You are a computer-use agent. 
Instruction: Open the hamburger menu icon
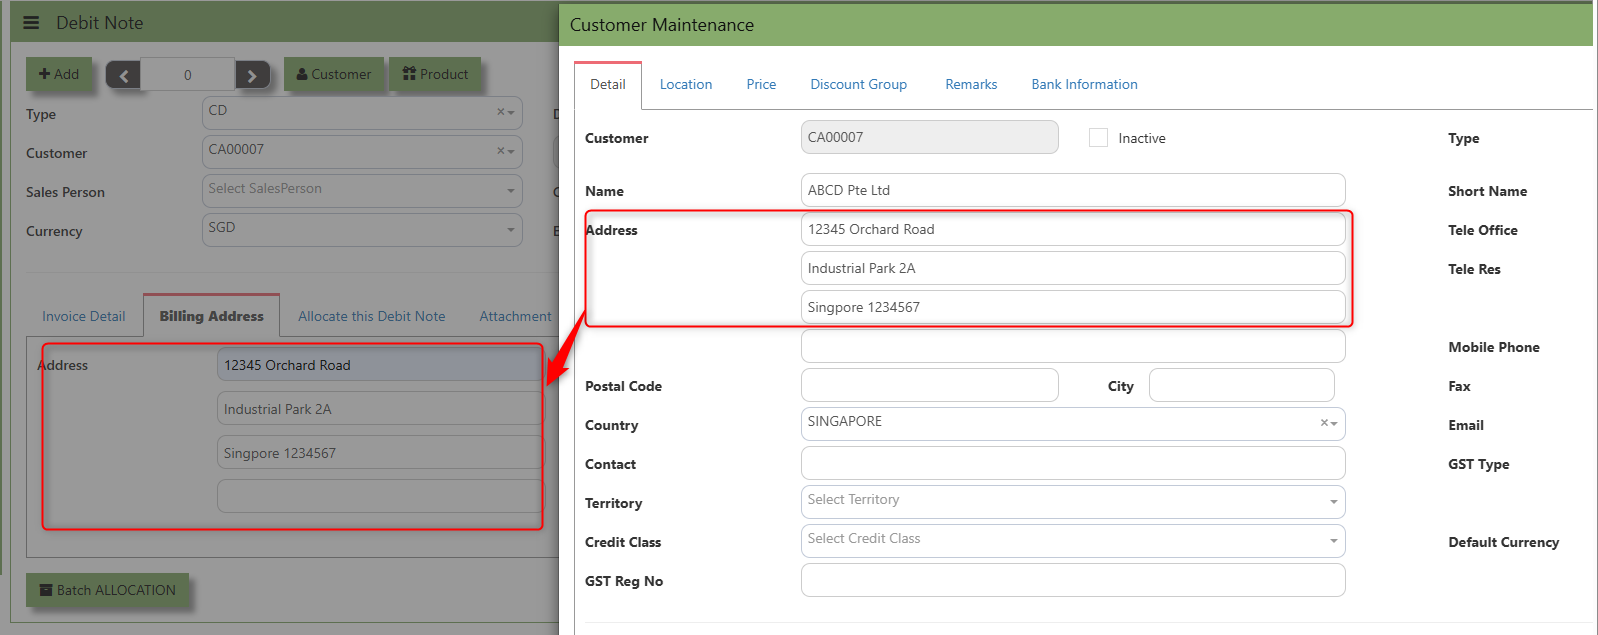point(31,23)
